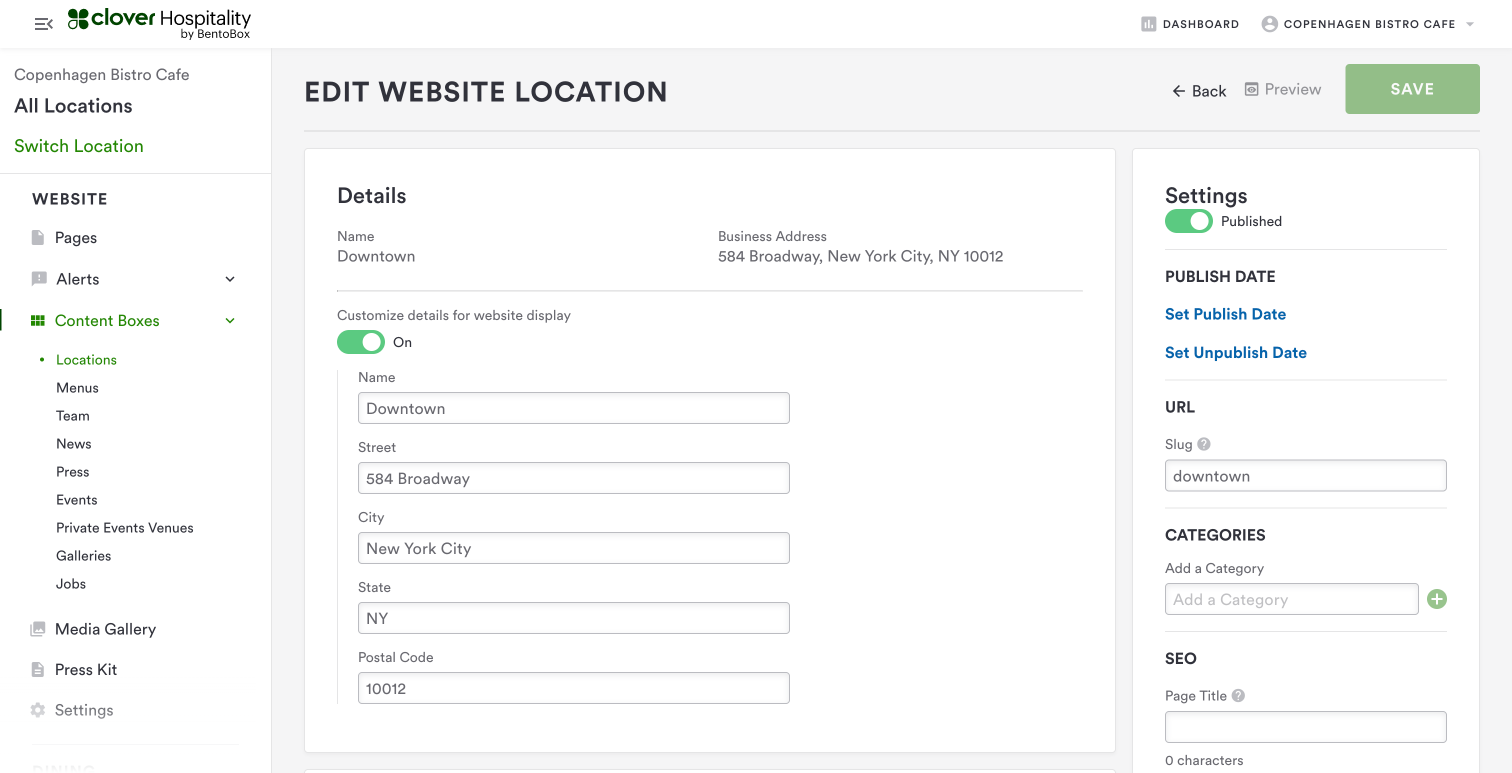Image resolution: width=1512 pixels, height=773 pixels.
Task: Go back using the Back arrow link
Action: pyautogui.click(x=1199, y=91)
